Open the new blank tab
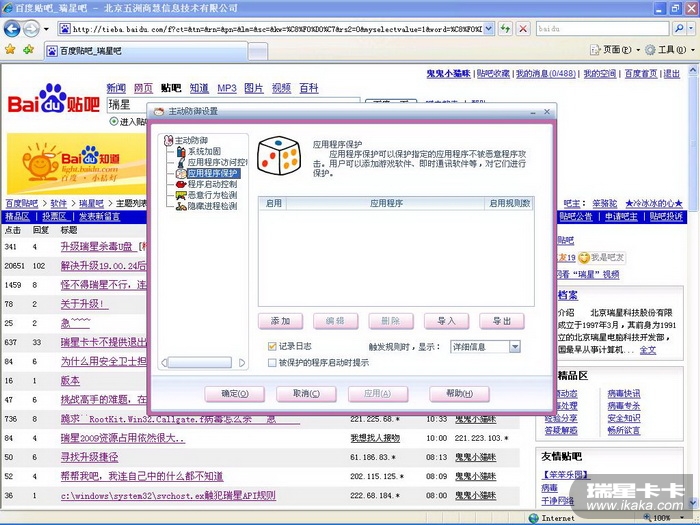700x525 pixels. click(x=258, y=51)
